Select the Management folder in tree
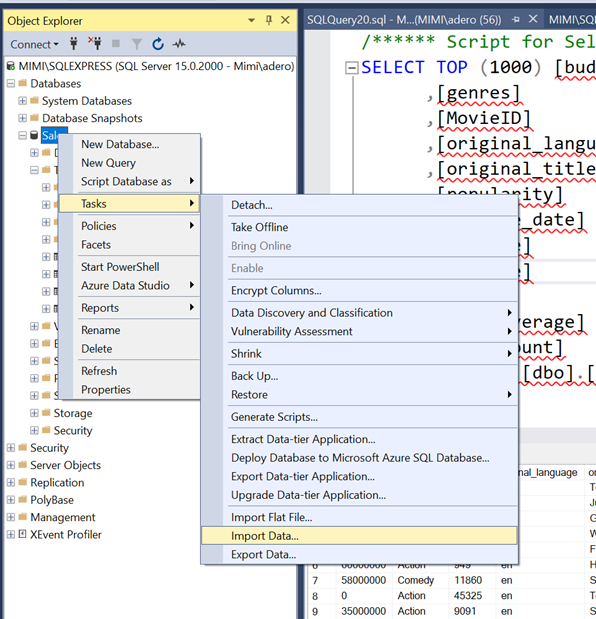Screen dimensions: 596x619 63,517
